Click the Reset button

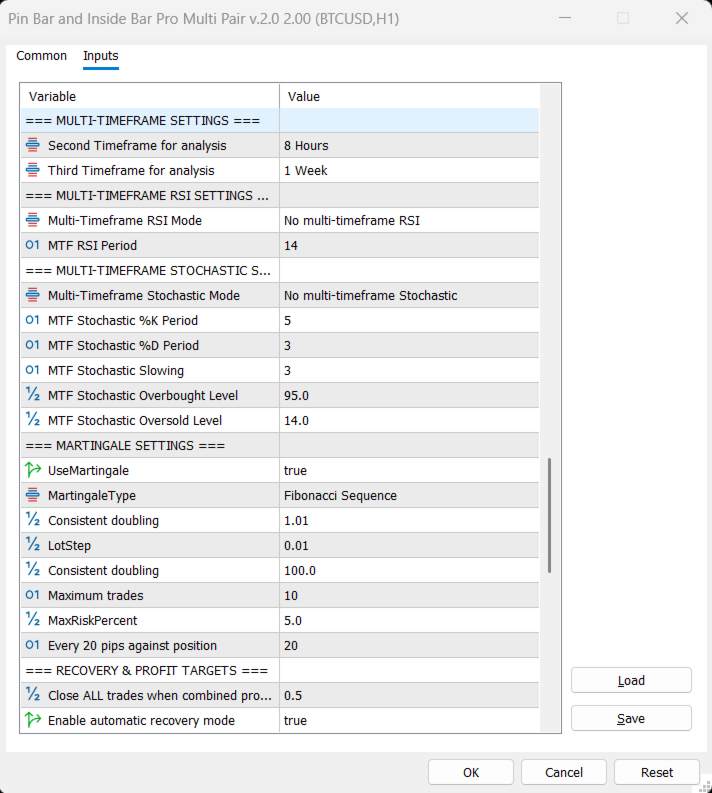(657, 772)
